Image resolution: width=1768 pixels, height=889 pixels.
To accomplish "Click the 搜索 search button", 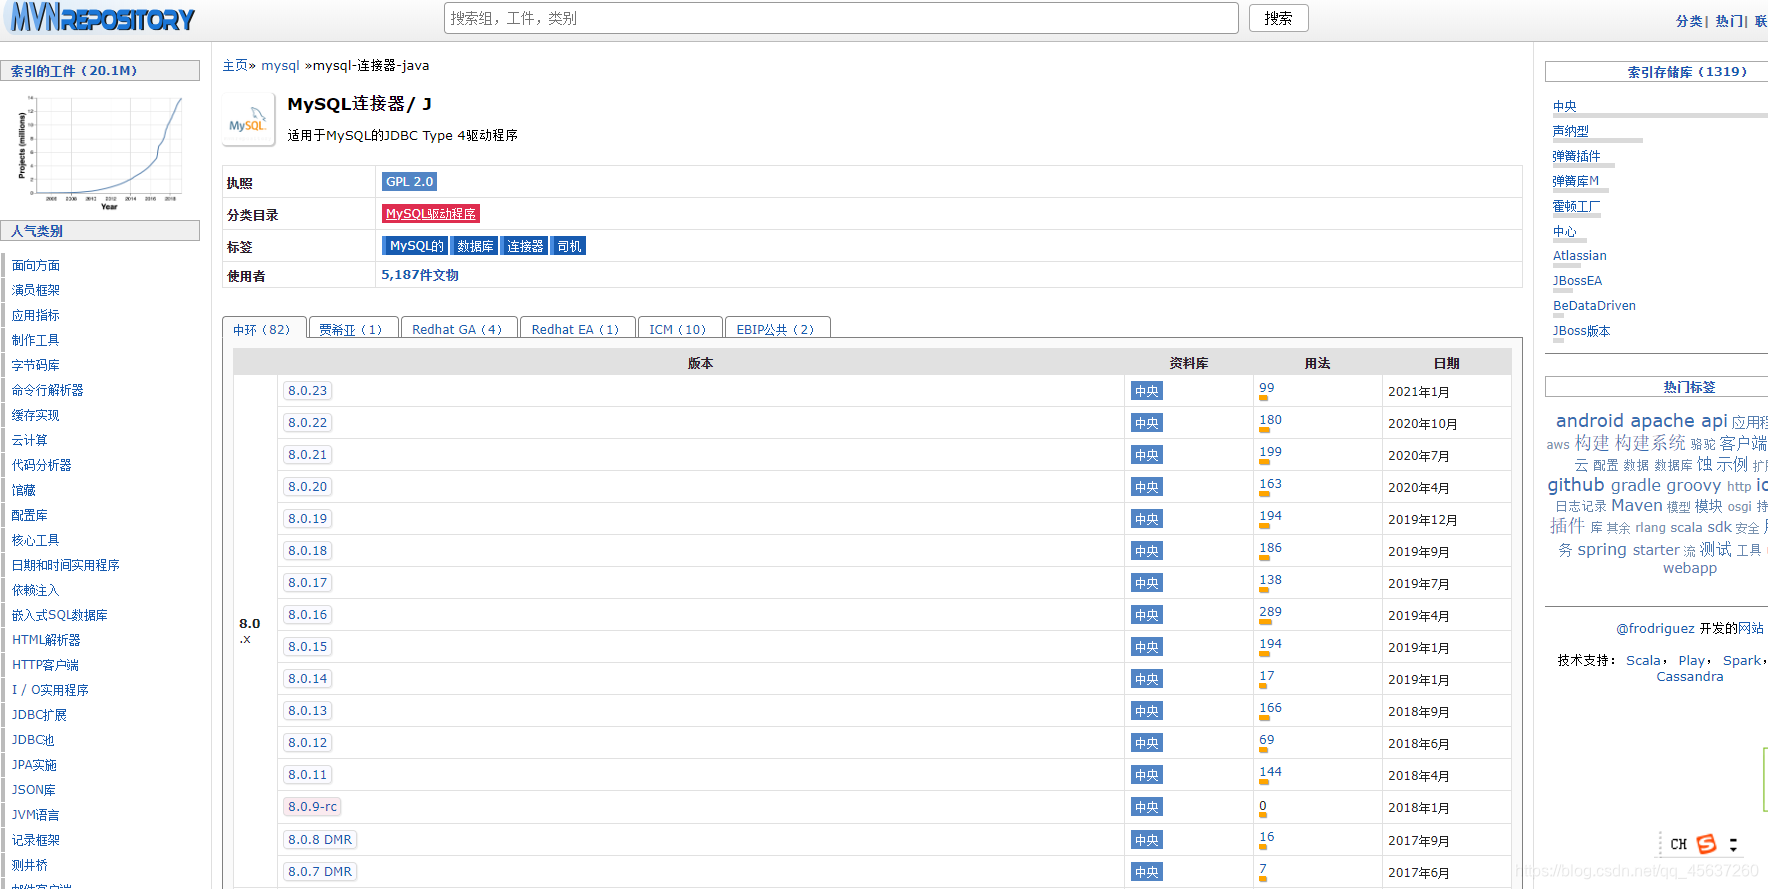I will [1278, 18].
